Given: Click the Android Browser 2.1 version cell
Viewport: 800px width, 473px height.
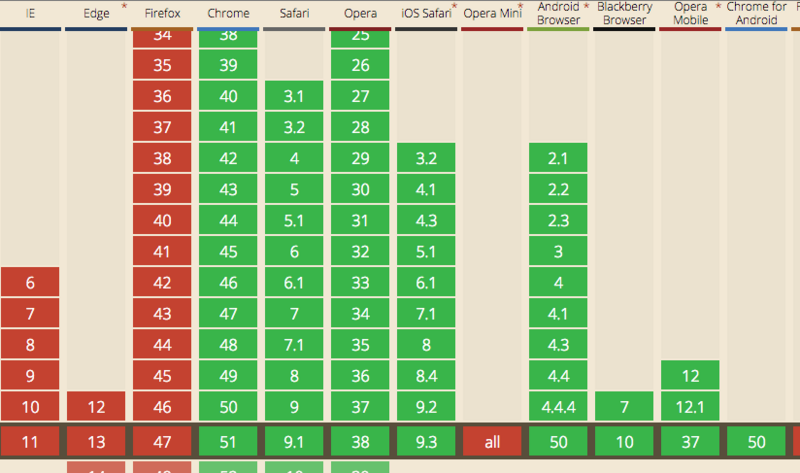Looking at the screenshot, I should (x=558, y=158).
